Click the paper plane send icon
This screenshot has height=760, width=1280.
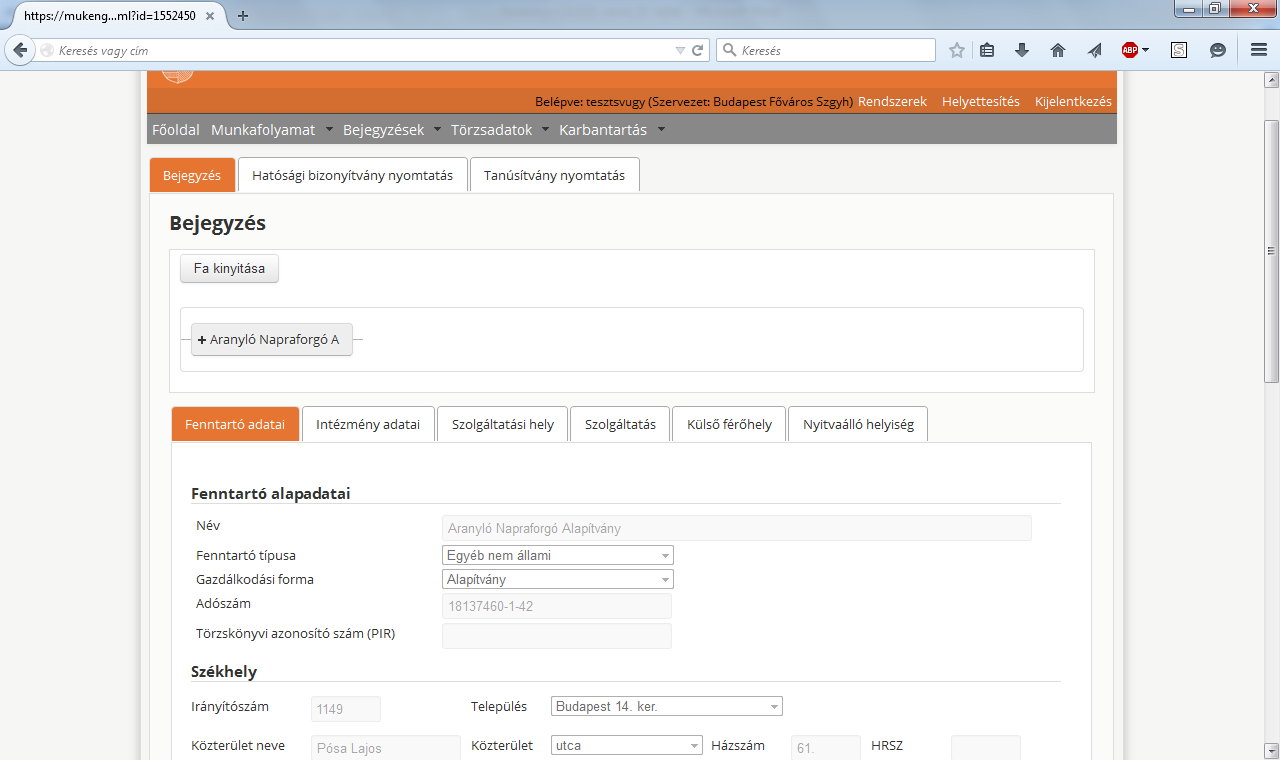click(1094, 50)
